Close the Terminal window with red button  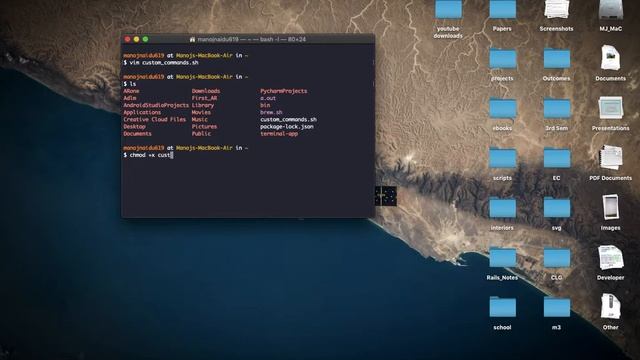[x=127, y=40]
